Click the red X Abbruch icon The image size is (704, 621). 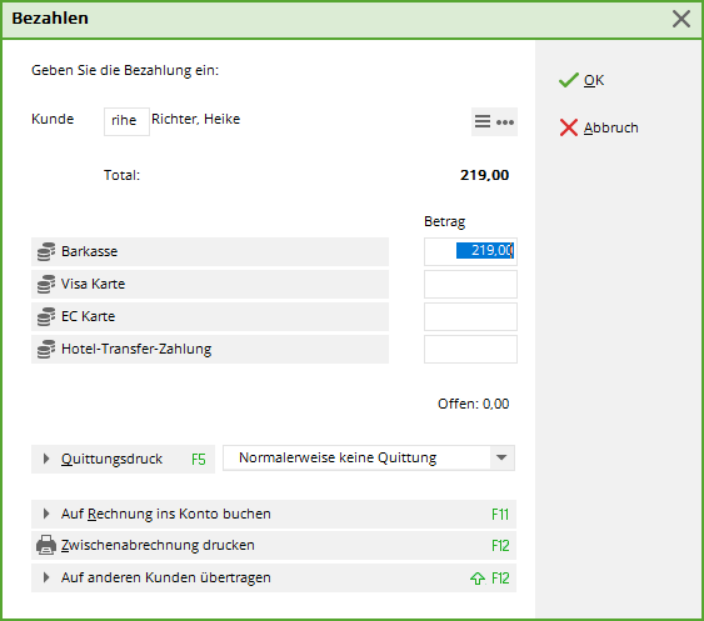pos(568,128)
